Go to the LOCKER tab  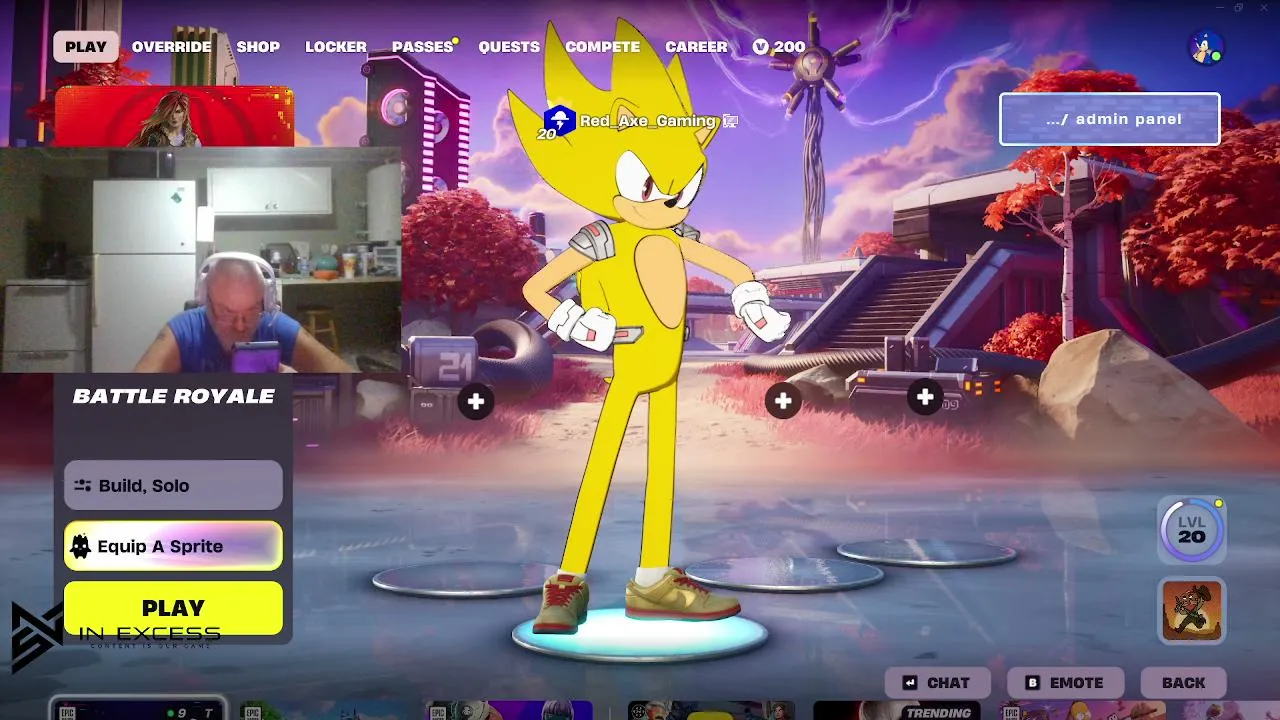coord(335,47)
